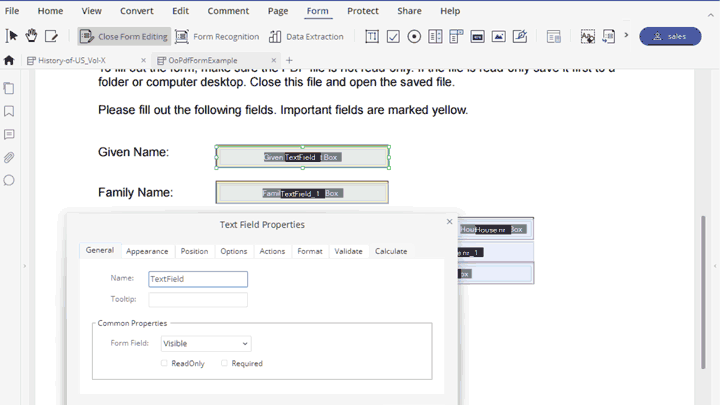Open the page thumbnails panel
This screenshot has height=405, width=720.
click(x=9, y=88)
